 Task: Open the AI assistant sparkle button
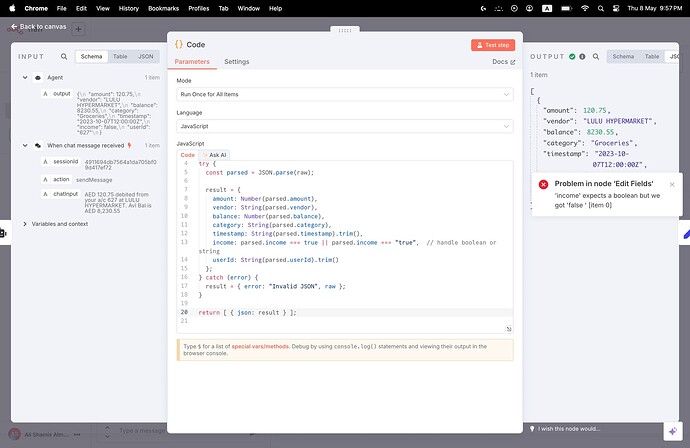click(x=672, y=431)
